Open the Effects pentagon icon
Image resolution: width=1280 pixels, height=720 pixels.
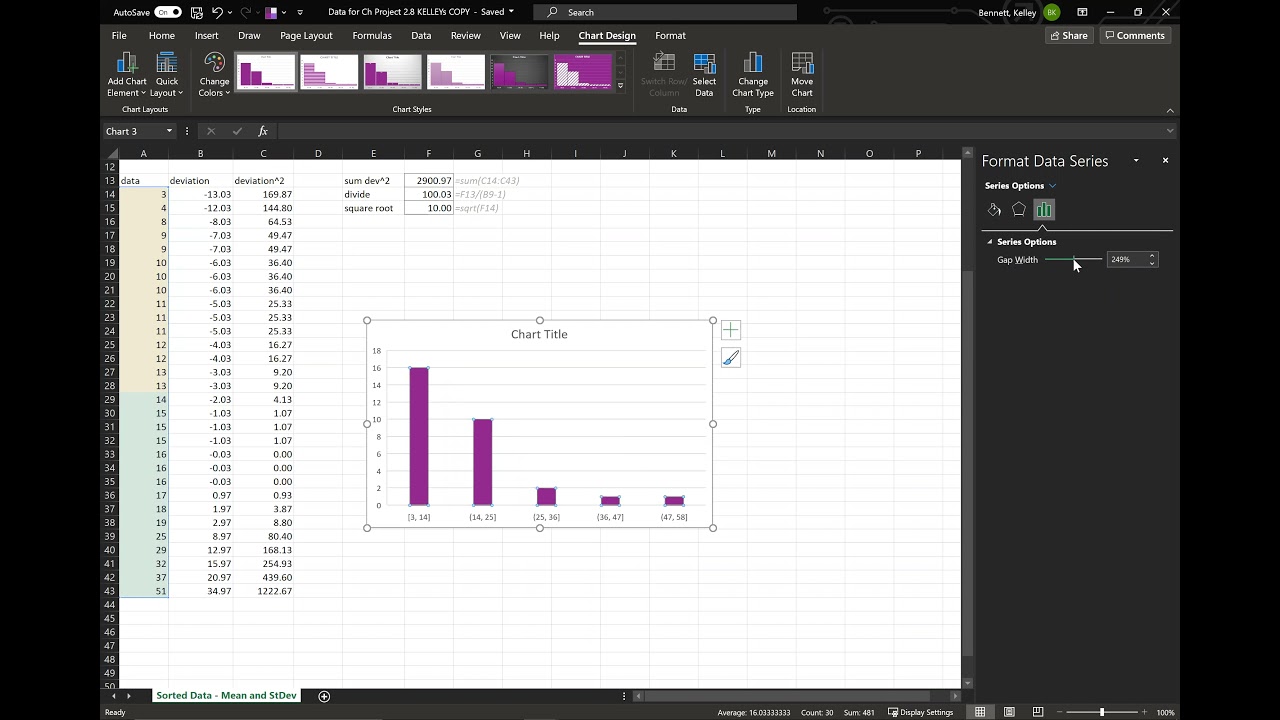(x=1019, y=209)
